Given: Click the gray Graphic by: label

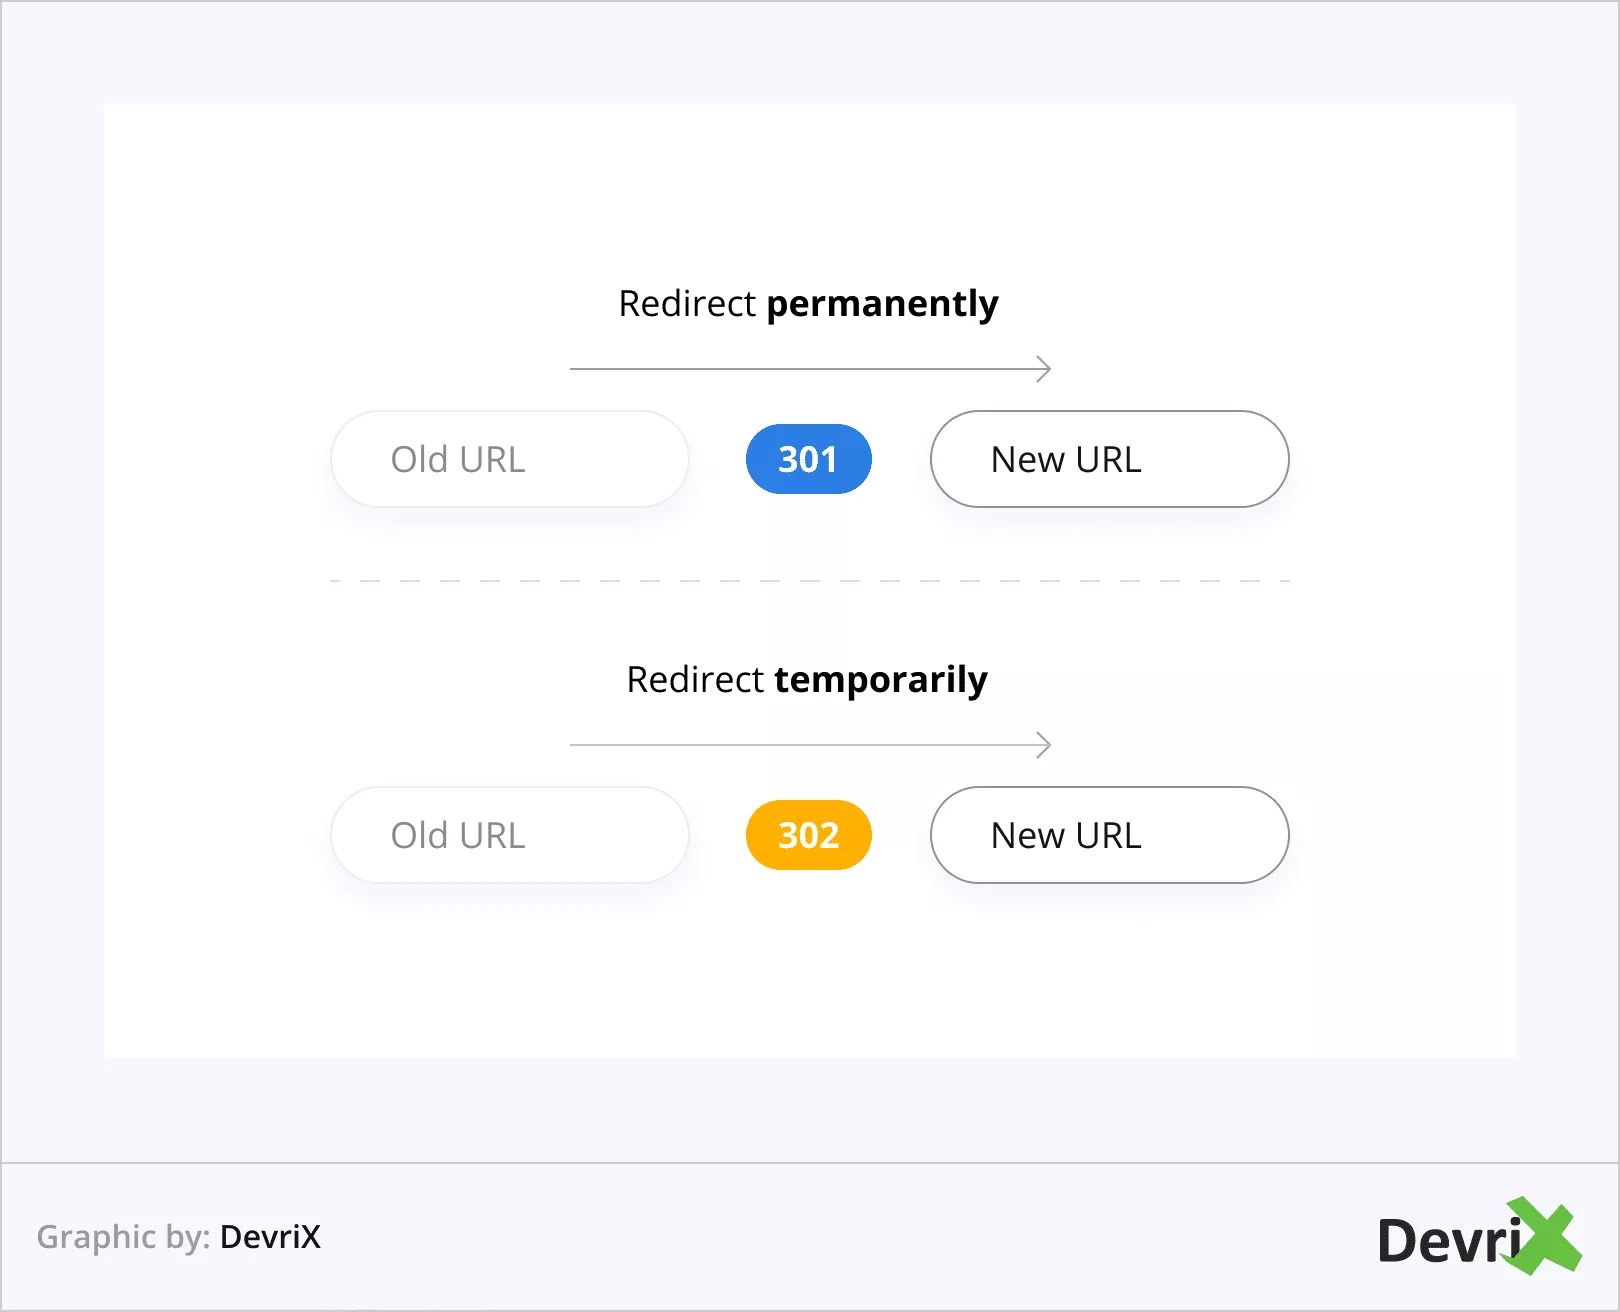Looking at the screenshot, I should click(x=123, y=1237).
